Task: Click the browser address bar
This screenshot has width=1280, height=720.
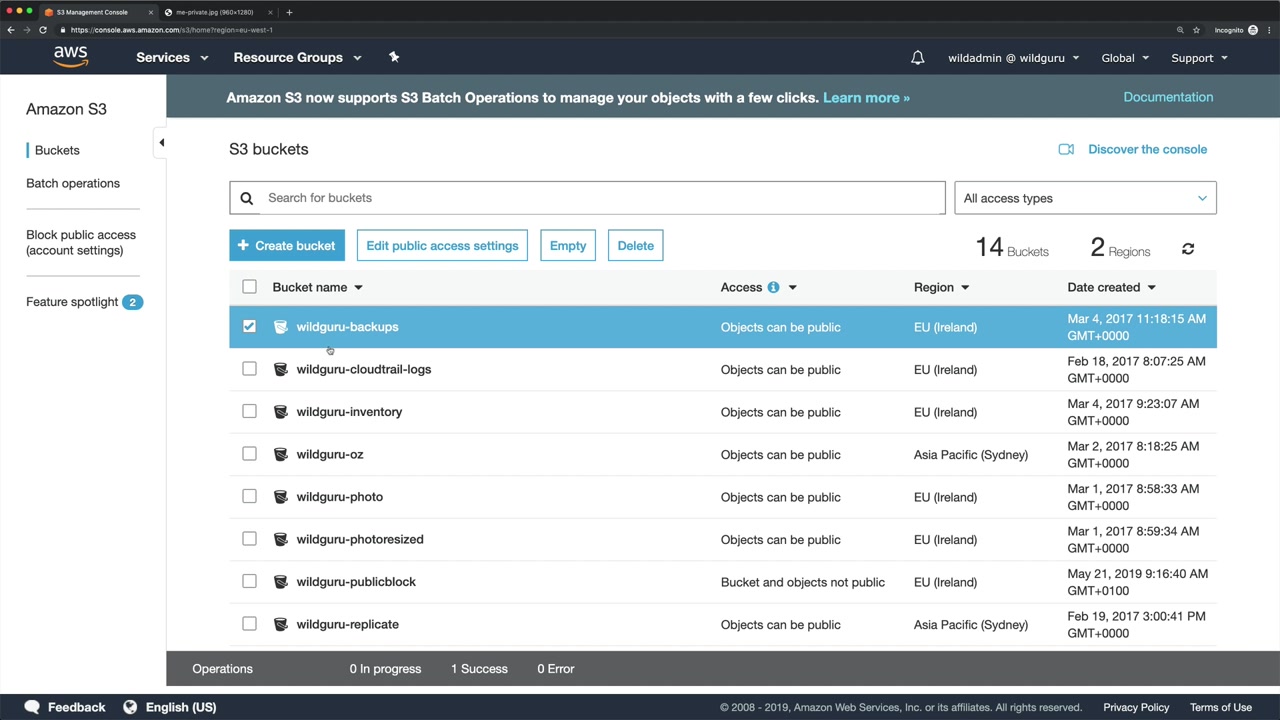Action: pyautogui.click(x=615, y=30)
